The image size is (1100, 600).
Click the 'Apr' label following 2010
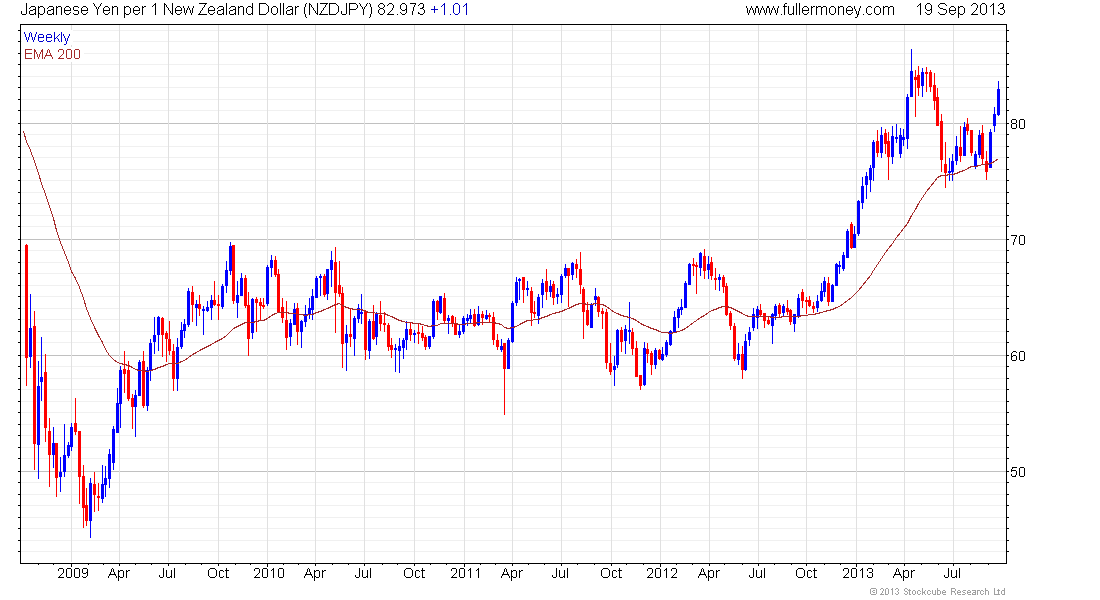pyautogui.click(x=315, y=574)
